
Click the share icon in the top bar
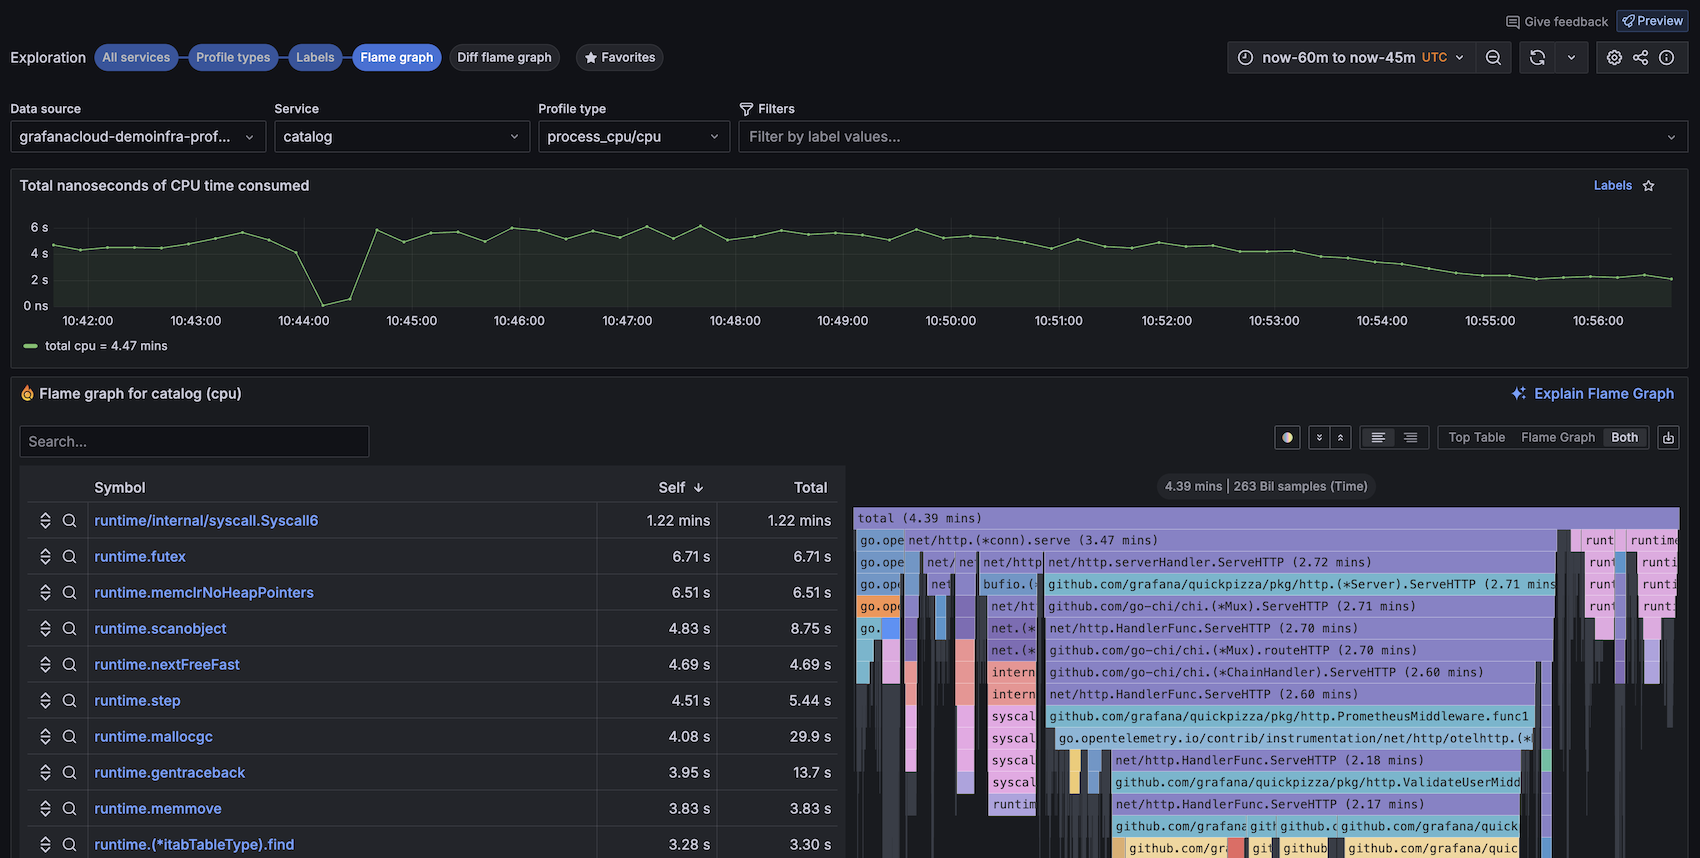pyautogui.click(x=1640, y=58)
